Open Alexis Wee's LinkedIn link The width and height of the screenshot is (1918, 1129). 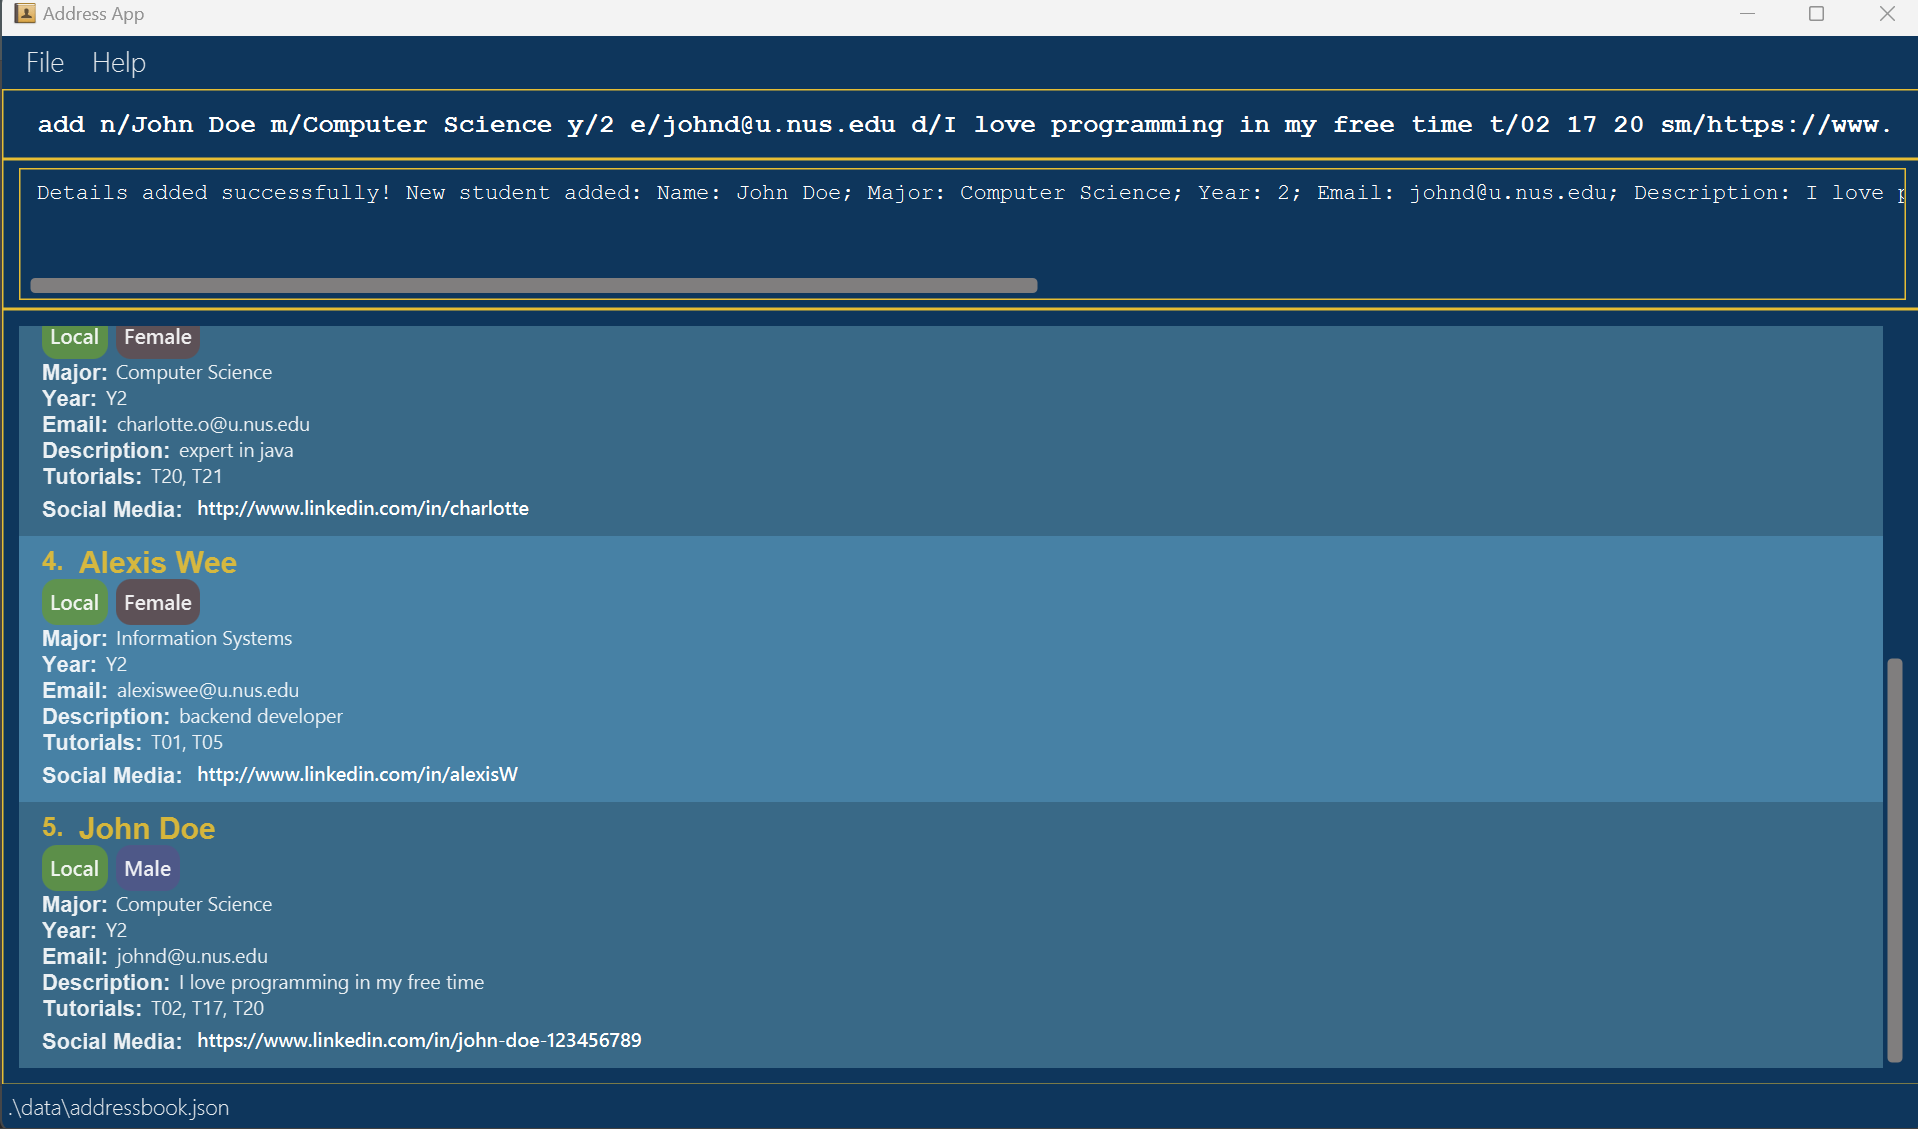tap(357, 775)
